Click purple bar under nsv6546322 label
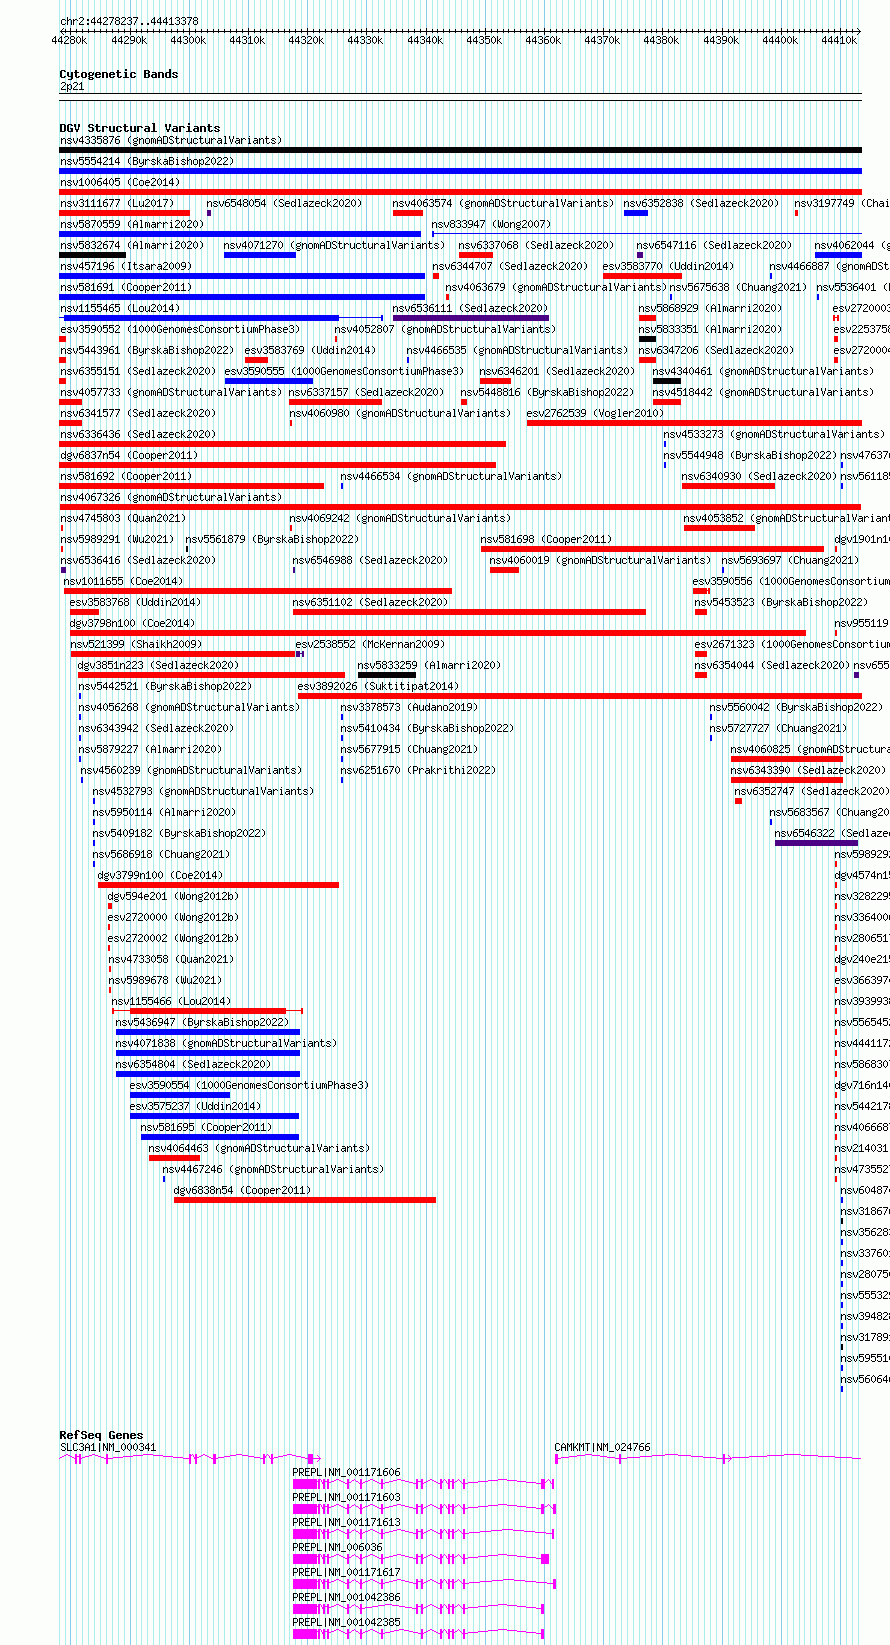890x1645 pixels. [816, 843]
